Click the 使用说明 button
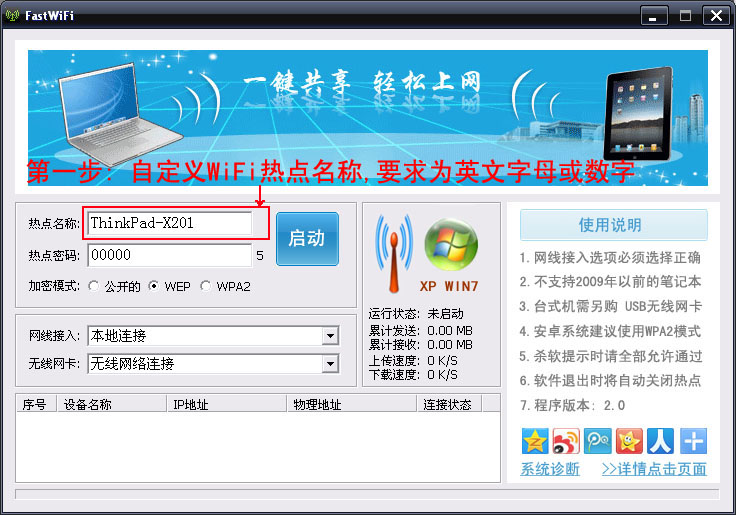 click(613, 225)
